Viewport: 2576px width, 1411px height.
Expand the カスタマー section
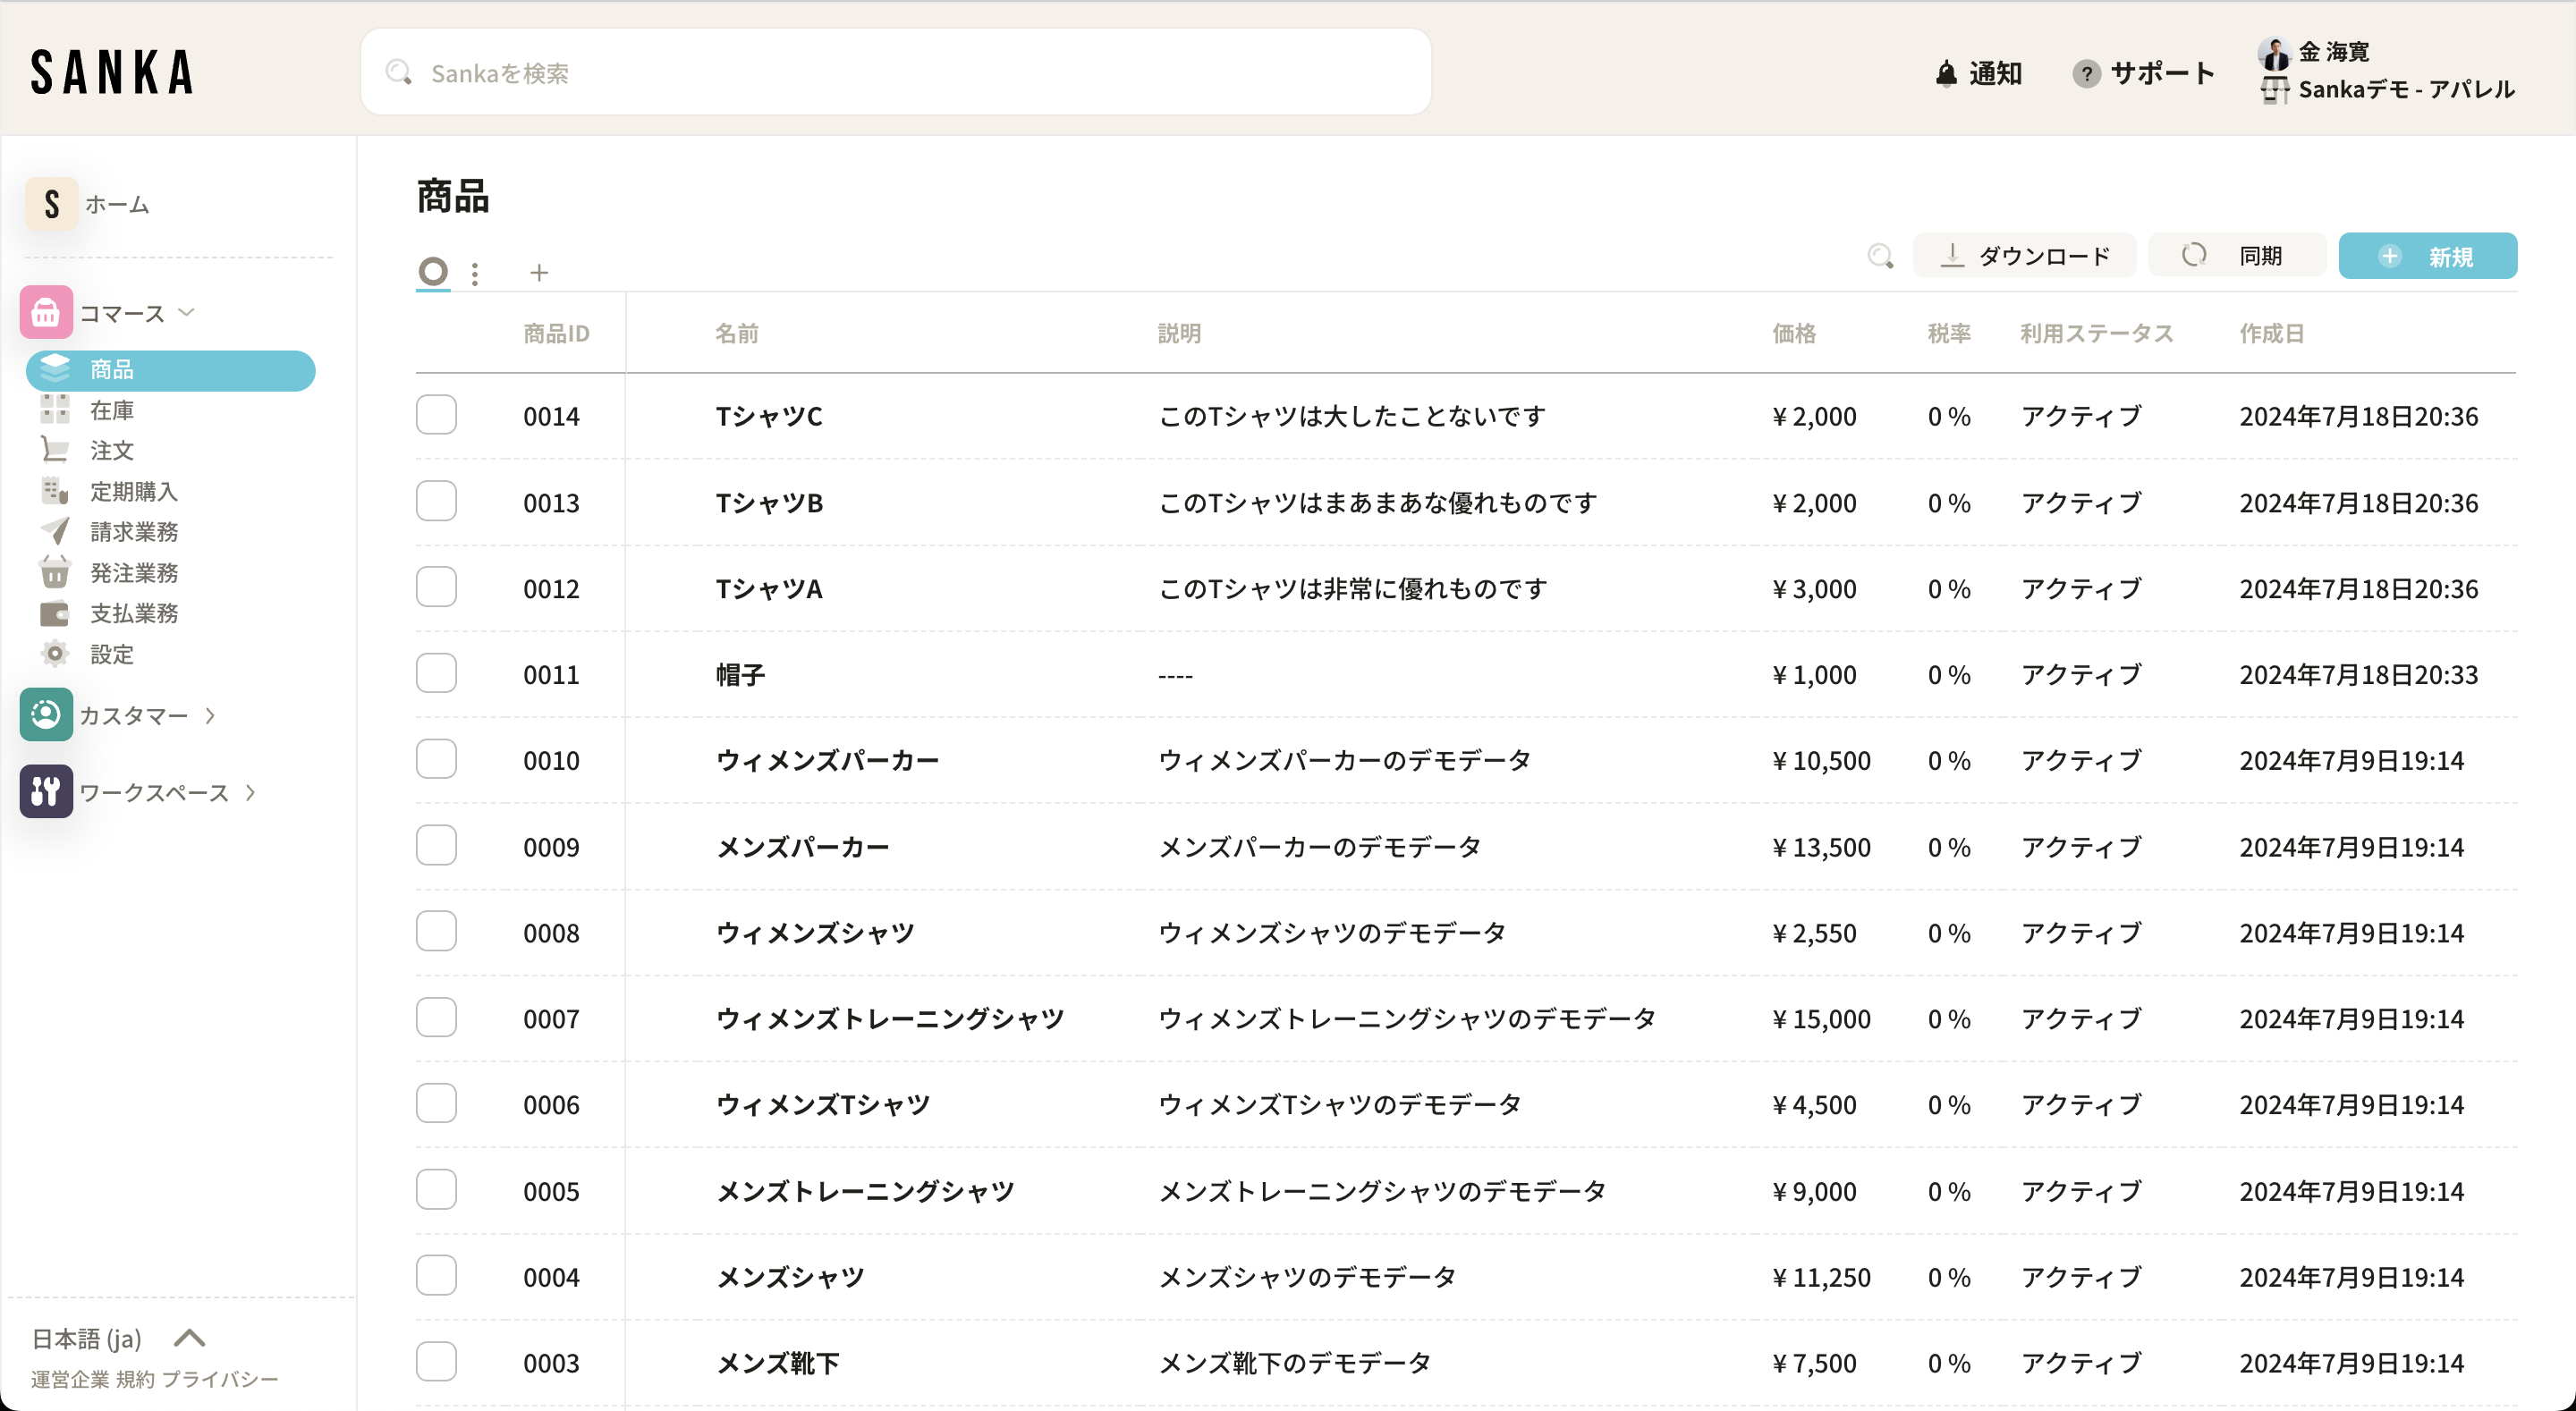210,715
